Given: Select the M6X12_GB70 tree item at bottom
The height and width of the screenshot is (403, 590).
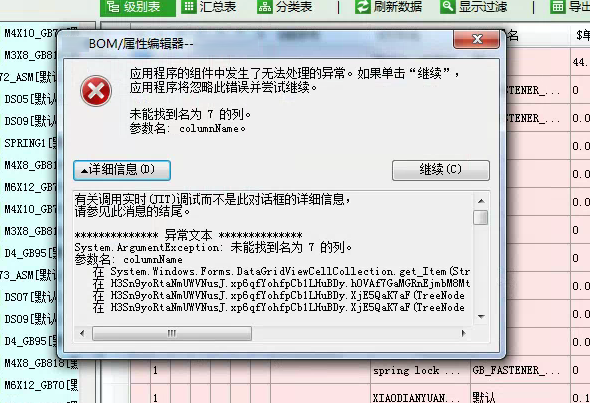Looking at the screenshot, I should click(41, 385).
